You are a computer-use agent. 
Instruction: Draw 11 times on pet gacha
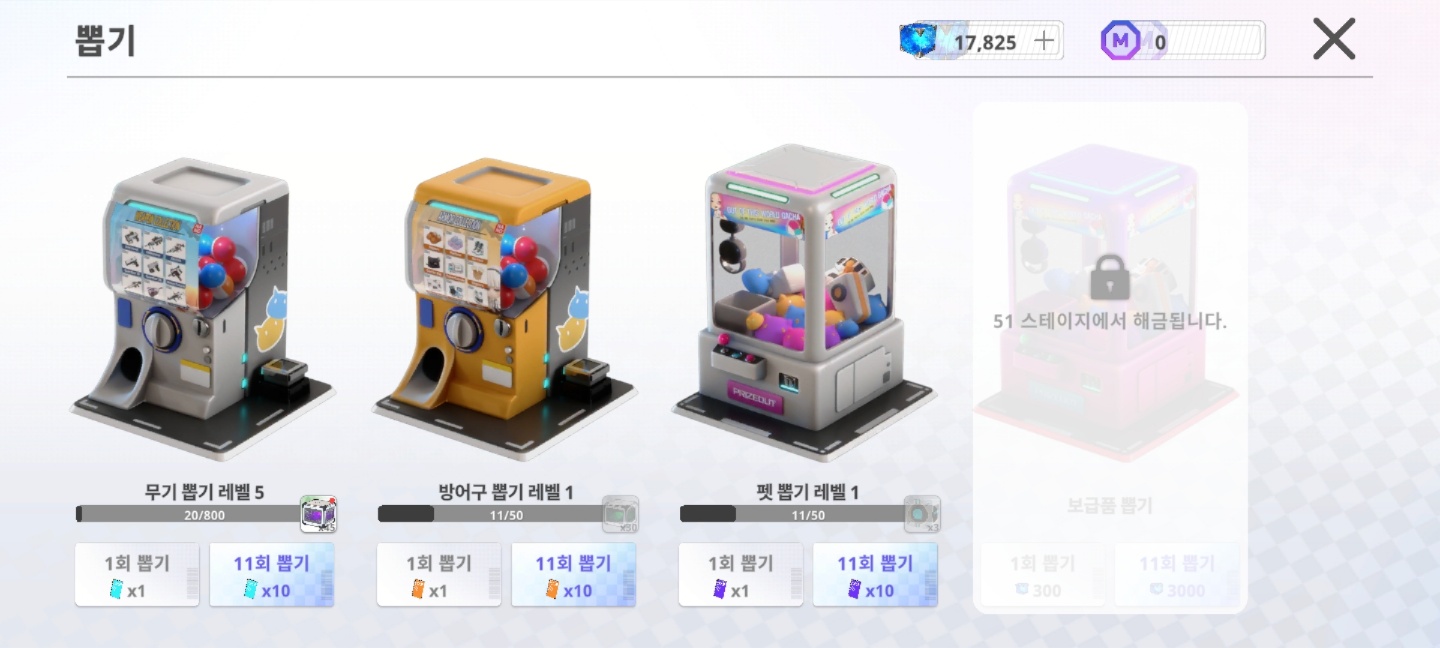click(876, 575)
